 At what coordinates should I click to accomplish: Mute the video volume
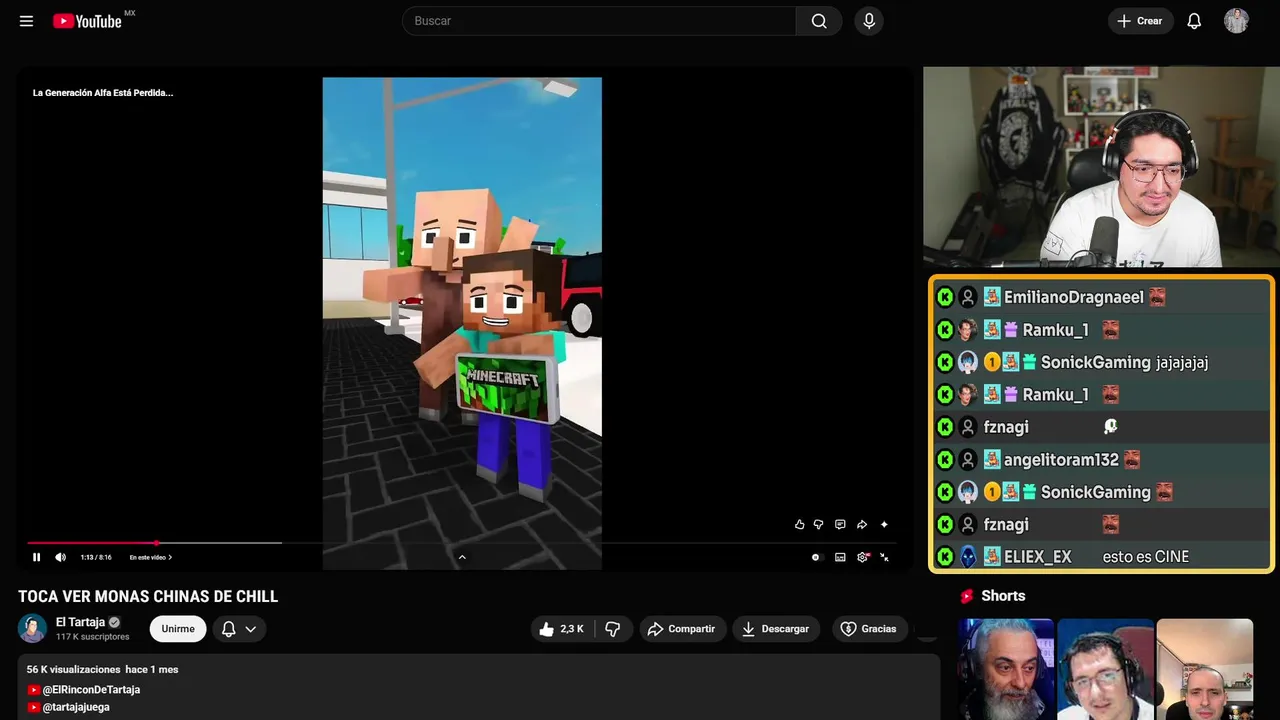pyautogui.click(x=60, y=557)
